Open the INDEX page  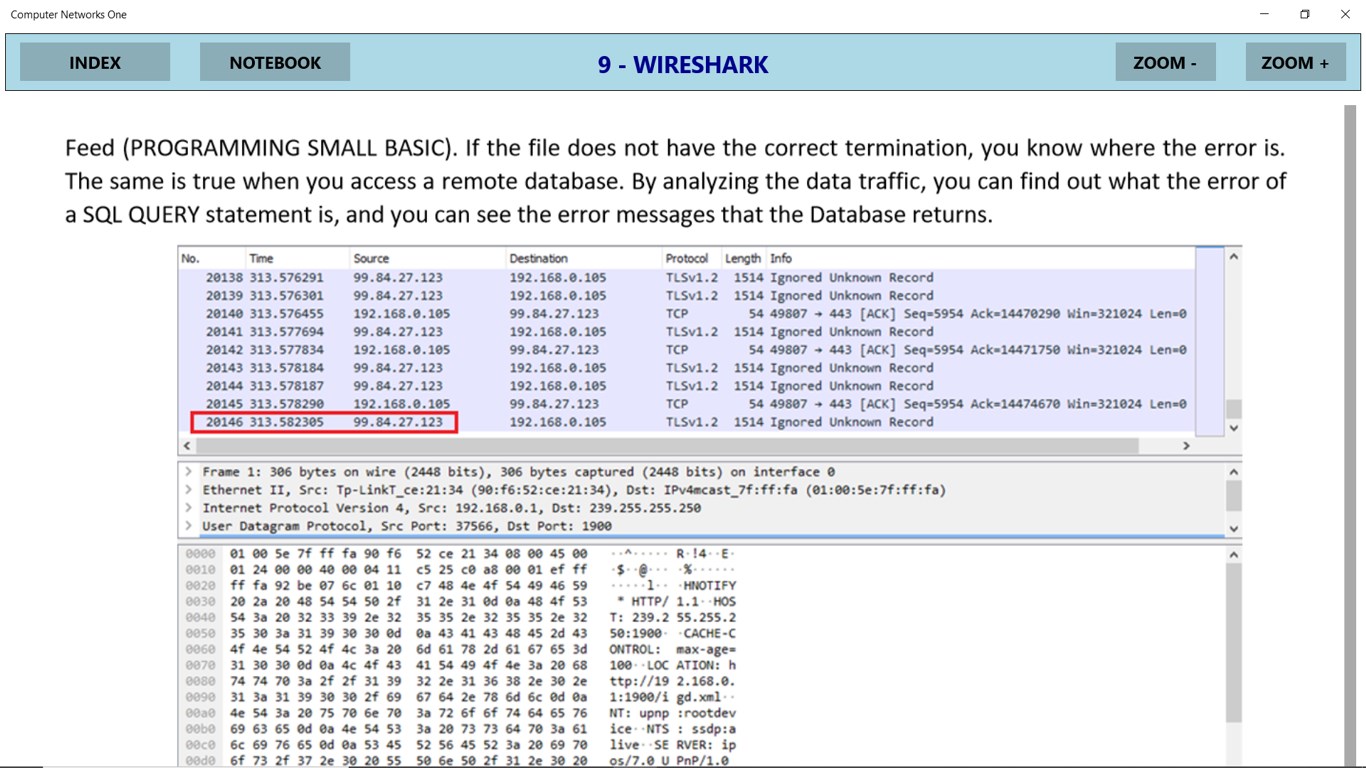pyautogui.click(x=95, y=62)
